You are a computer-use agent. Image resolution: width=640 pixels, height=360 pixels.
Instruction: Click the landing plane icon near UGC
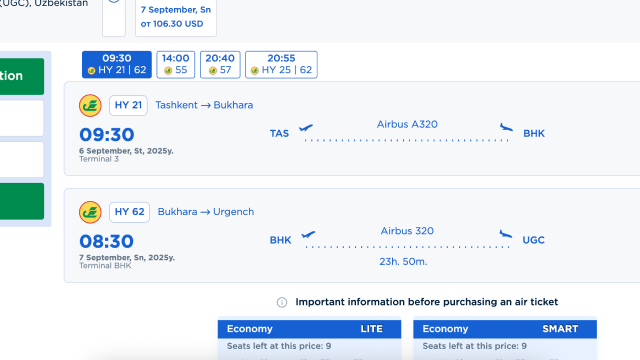click(x=506, y=234)
